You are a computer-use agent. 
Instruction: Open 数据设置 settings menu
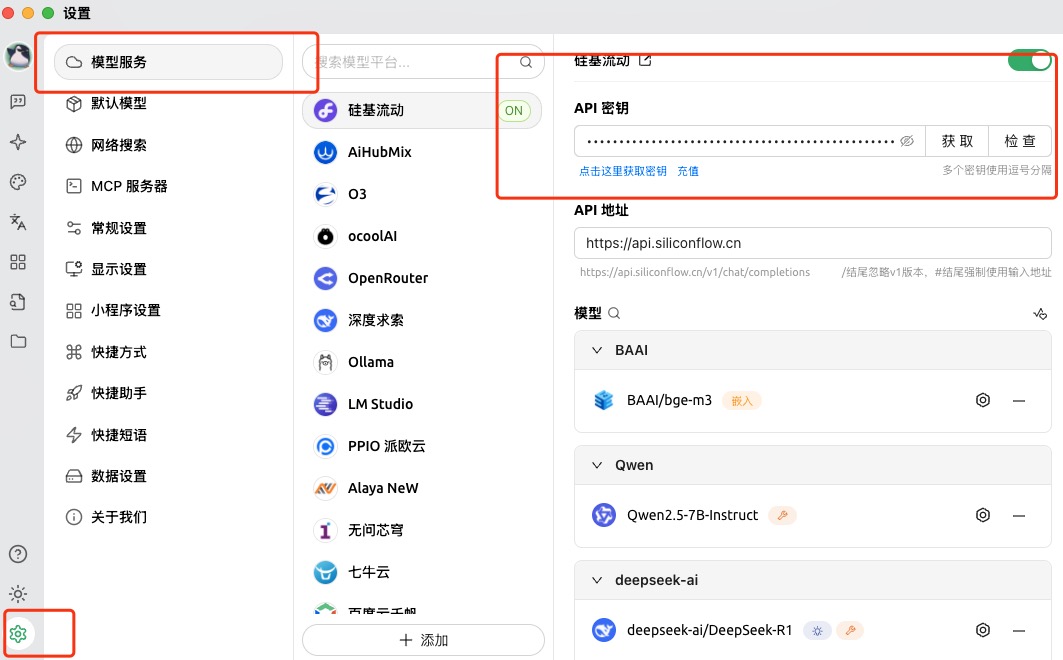pos(168,476)
